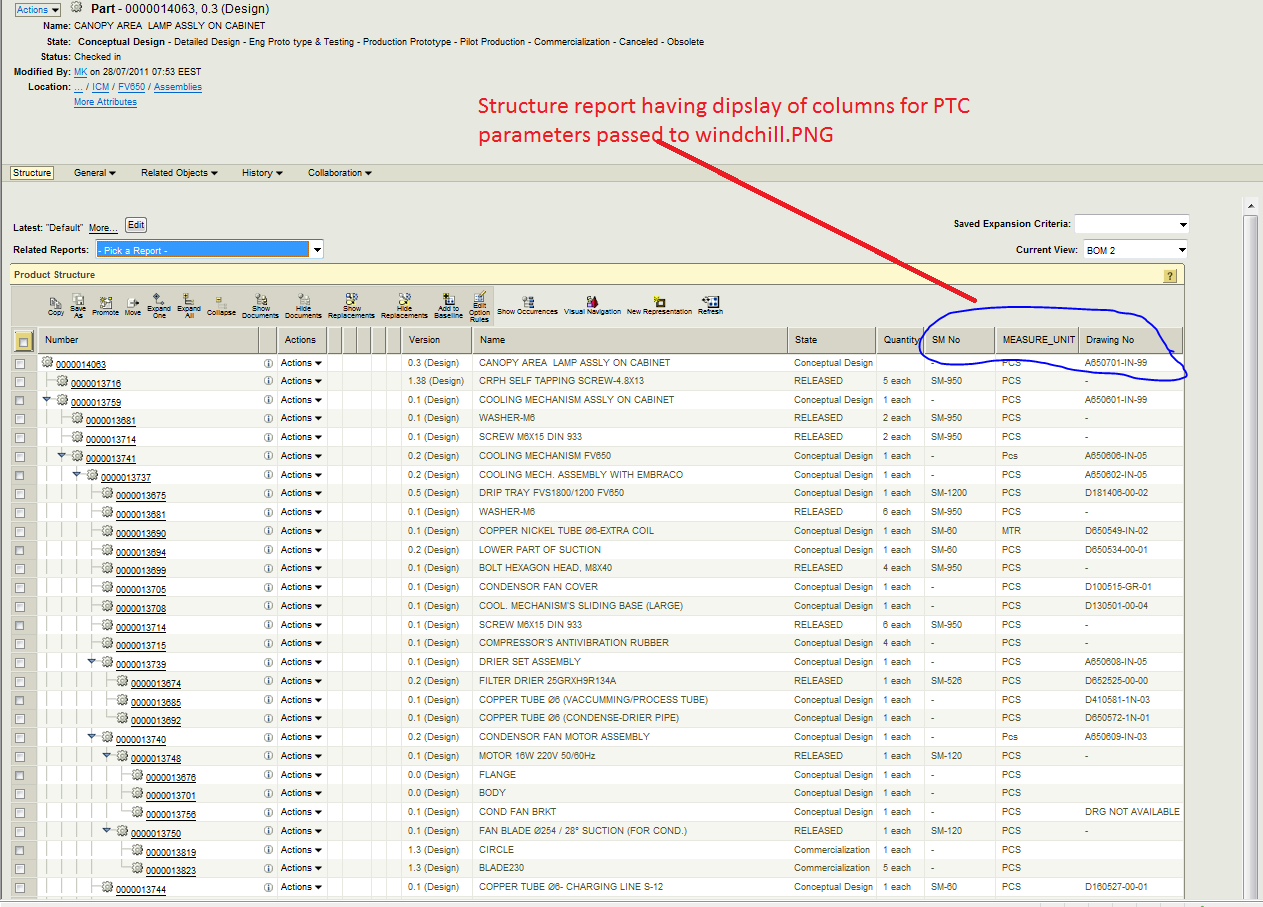Click the Quantity column header
The height and width of the screenshot is (907, 1263).
click(x=901, y=340)
